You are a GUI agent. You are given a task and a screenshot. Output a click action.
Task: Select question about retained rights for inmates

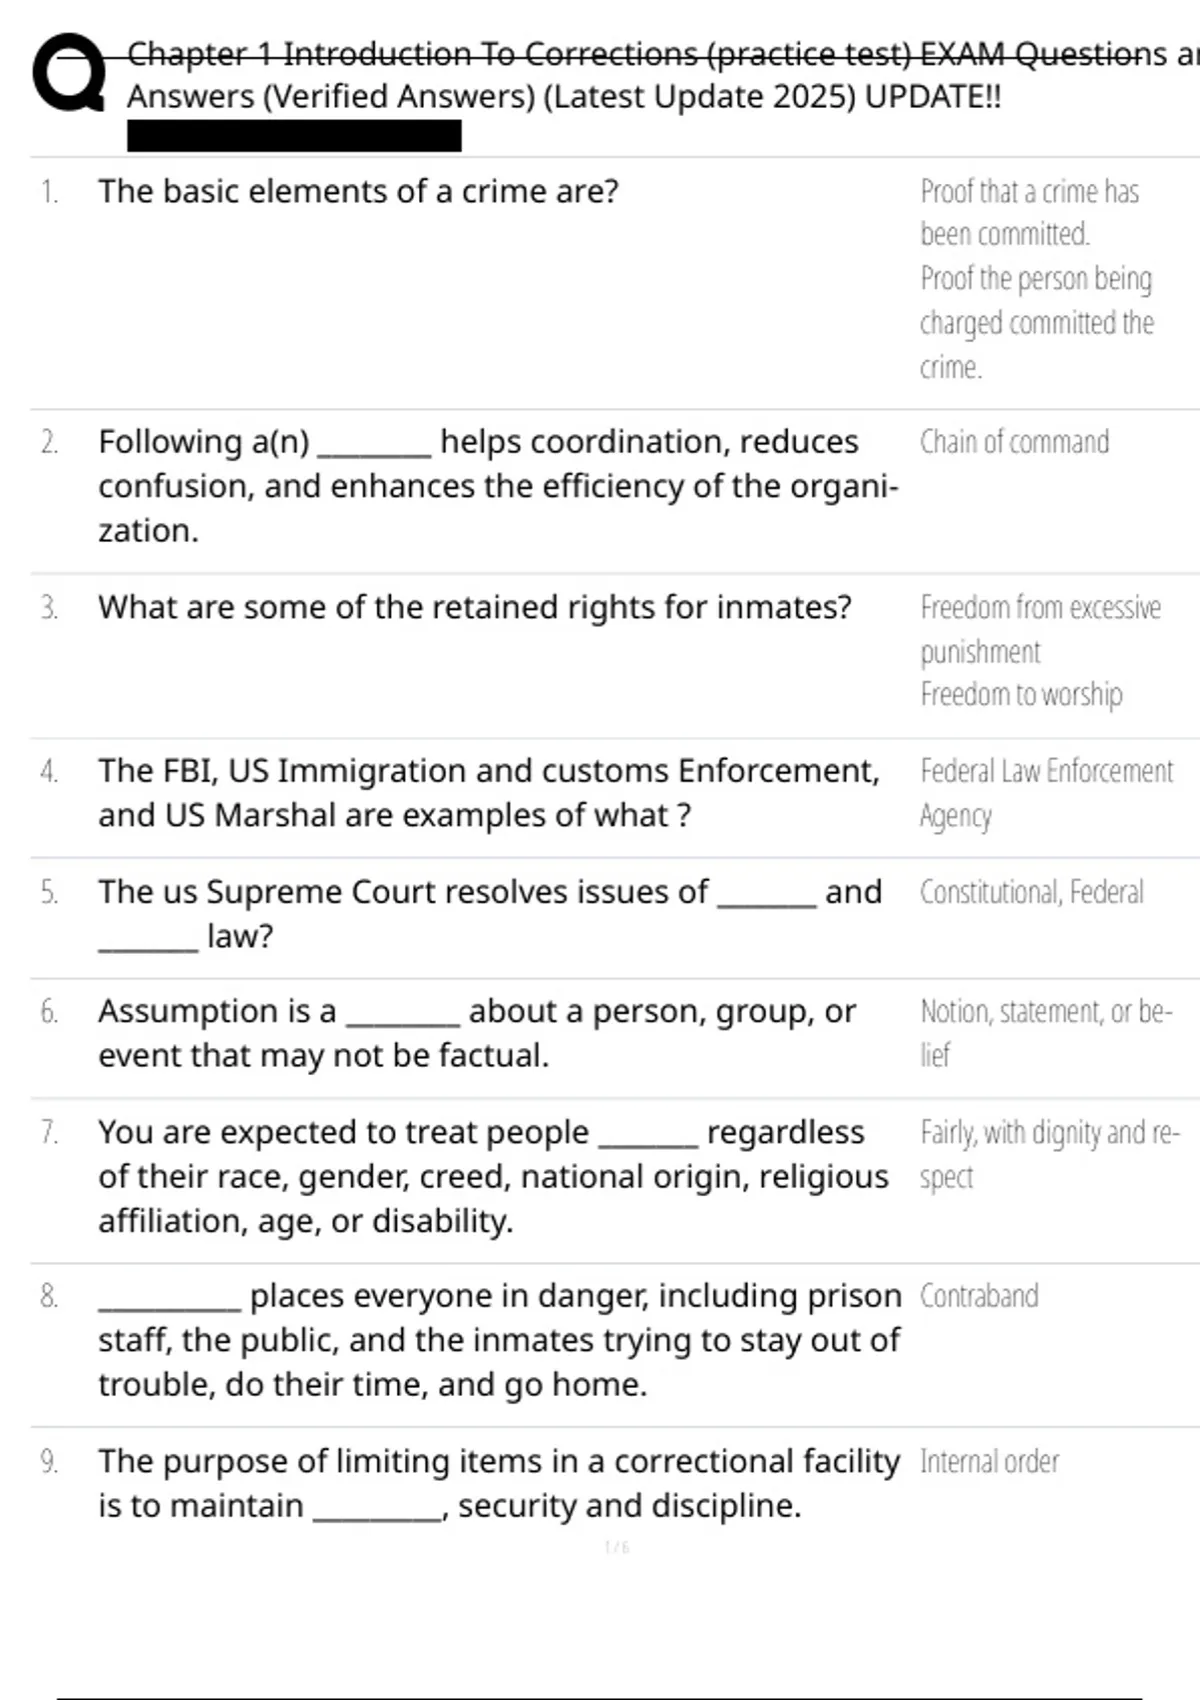(x=475, y=607)
